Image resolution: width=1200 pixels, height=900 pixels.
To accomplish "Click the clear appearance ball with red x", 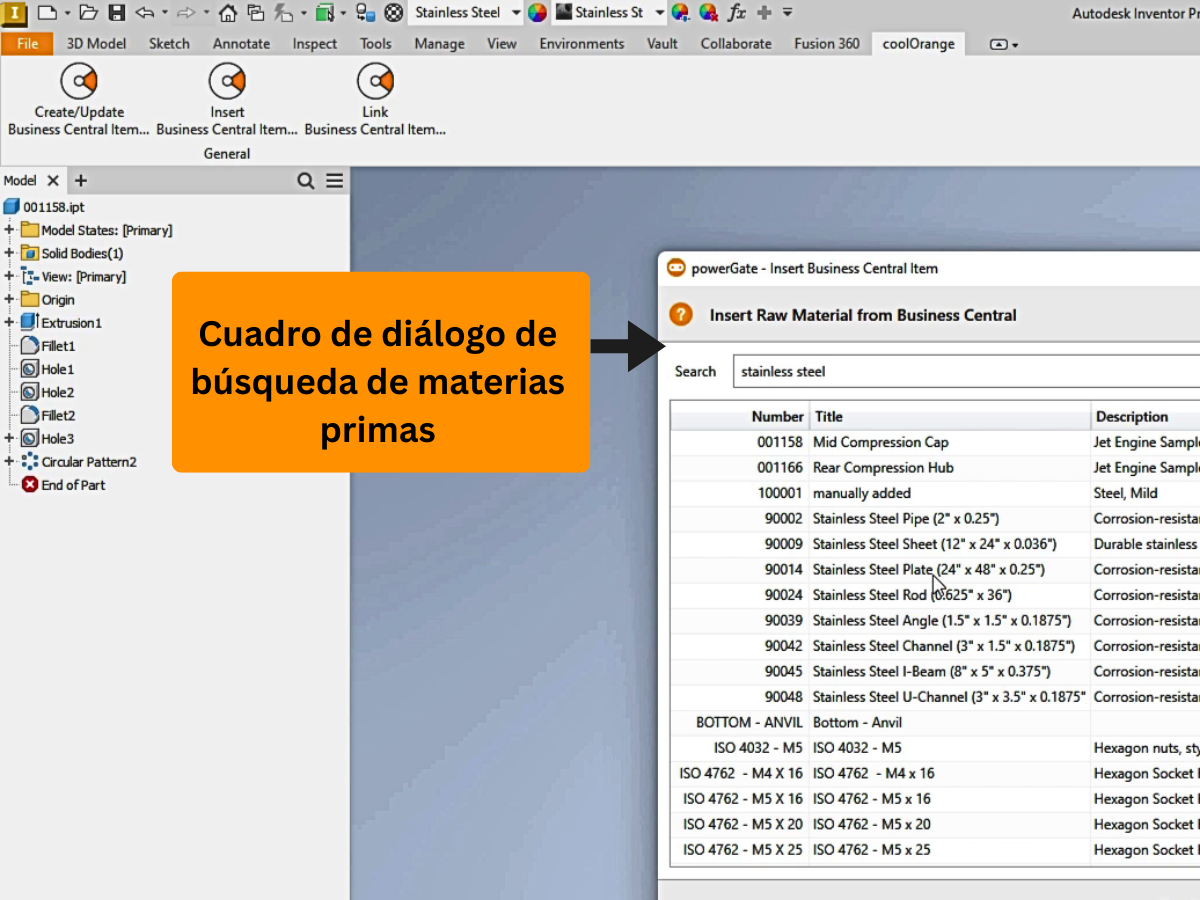I will tap(708, 13).
